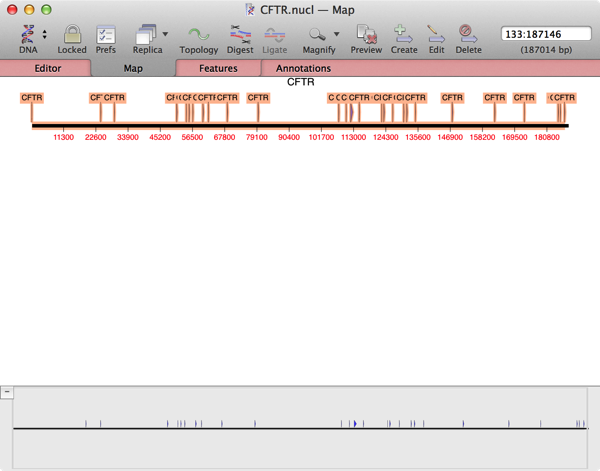Click the Replica toolbar icon
The width and height of the screenshot is (600, 471).
click(x=146, y=34)
